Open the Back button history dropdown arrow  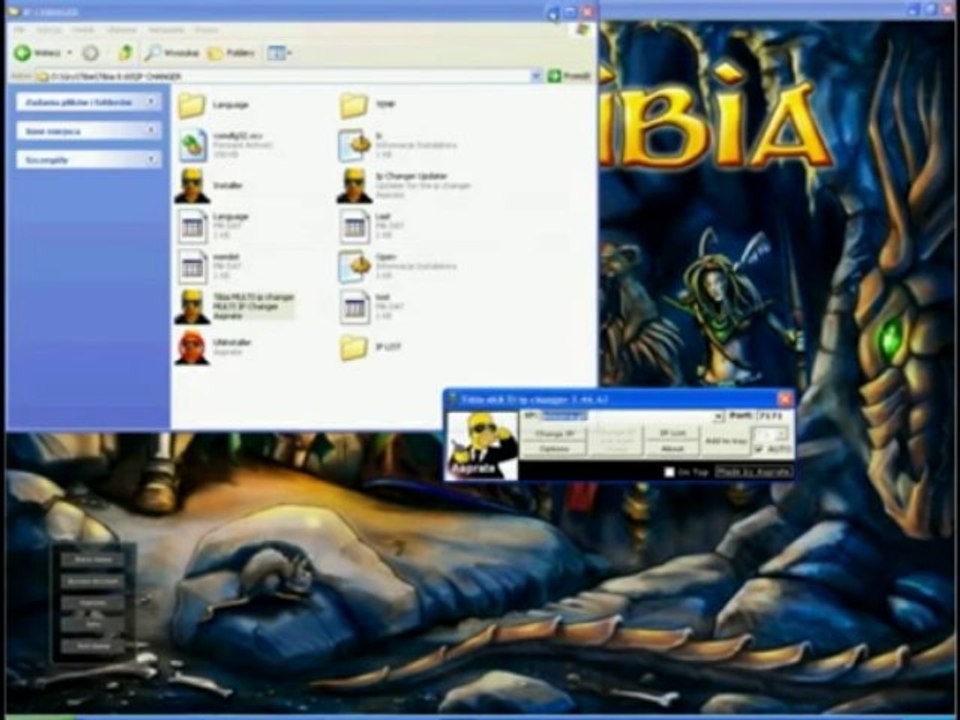click(70, 53)
